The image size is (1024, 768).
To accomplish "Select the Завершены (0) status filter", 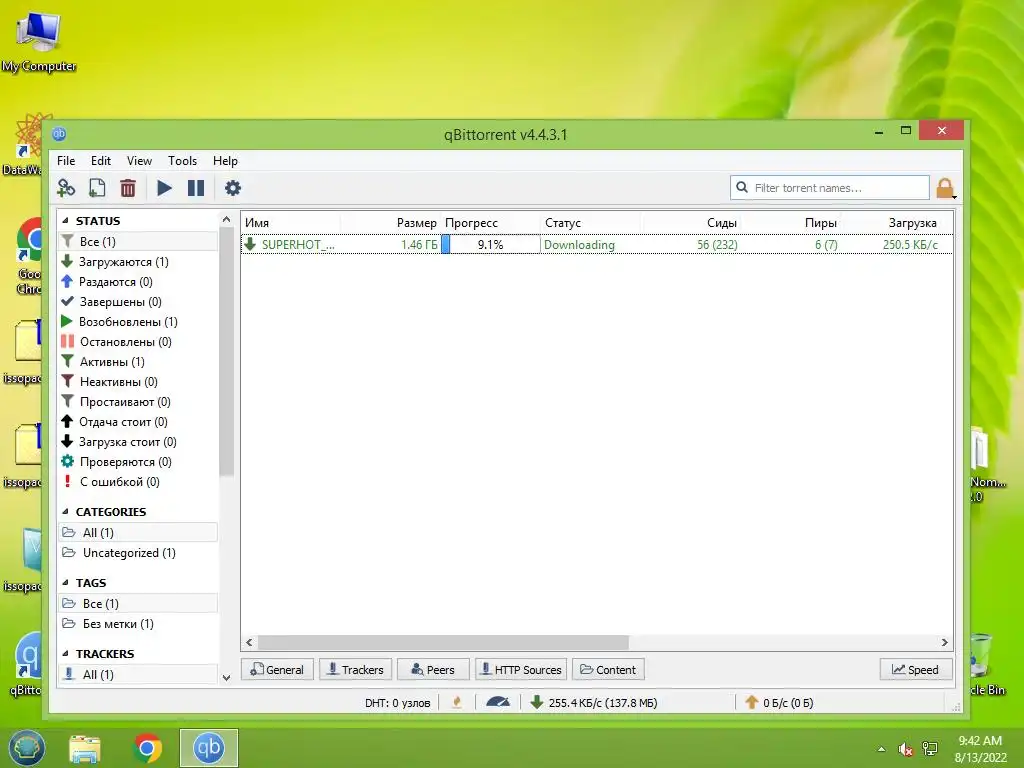I will tap(138, 302).
